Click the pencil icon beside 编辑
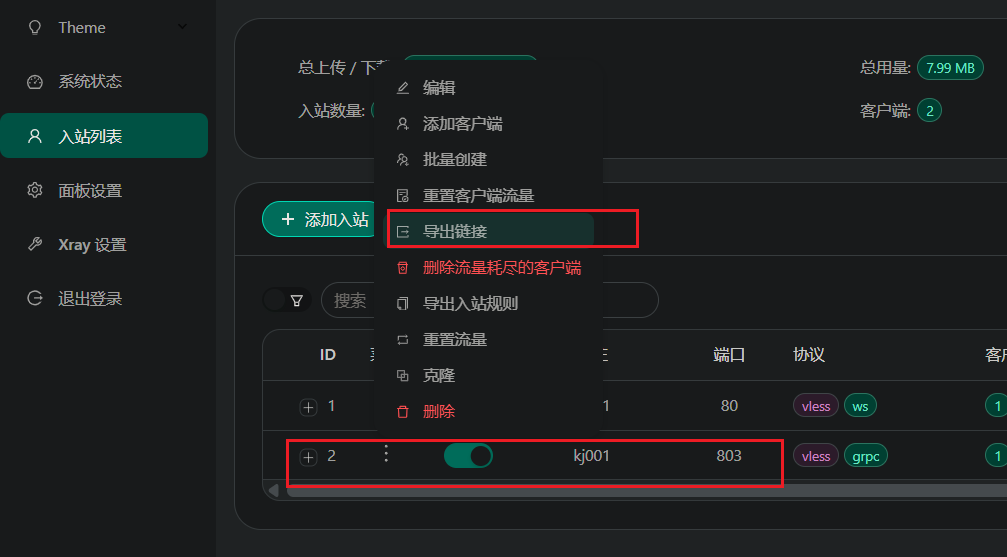 click(x=403, y=88)
